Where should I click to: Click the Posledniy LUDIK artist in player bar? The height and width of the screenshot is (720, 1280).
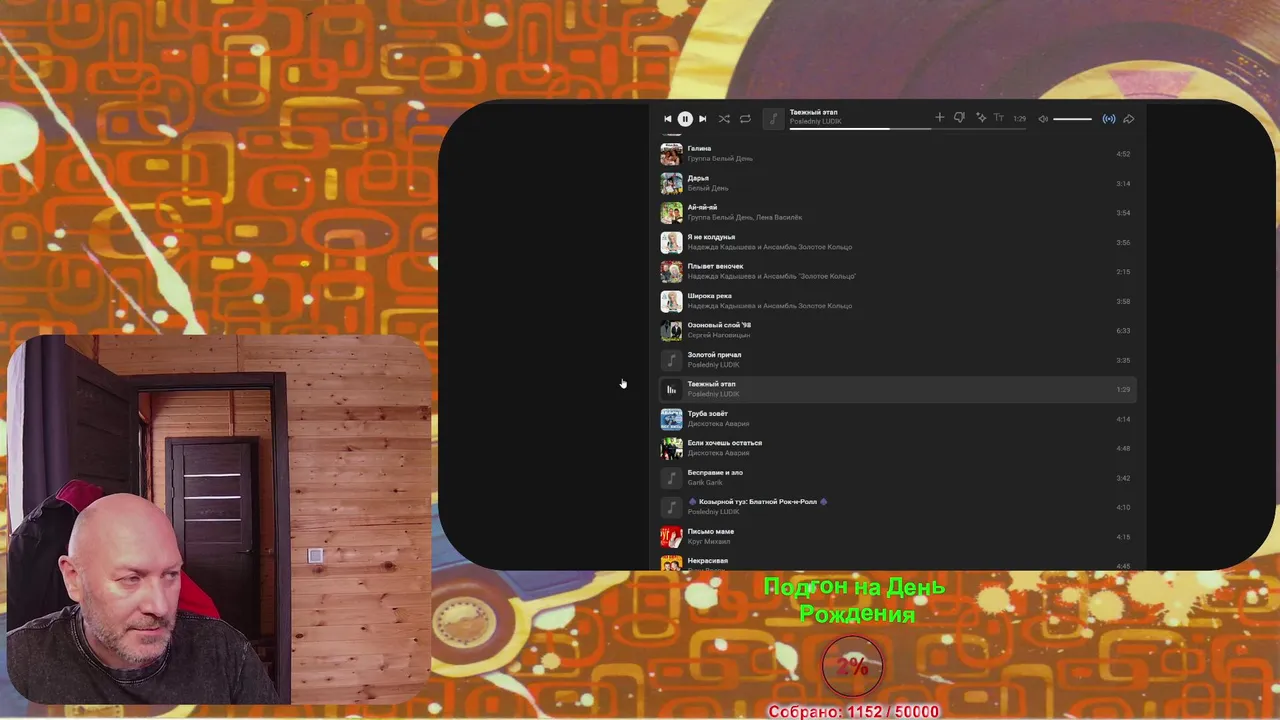815,121
